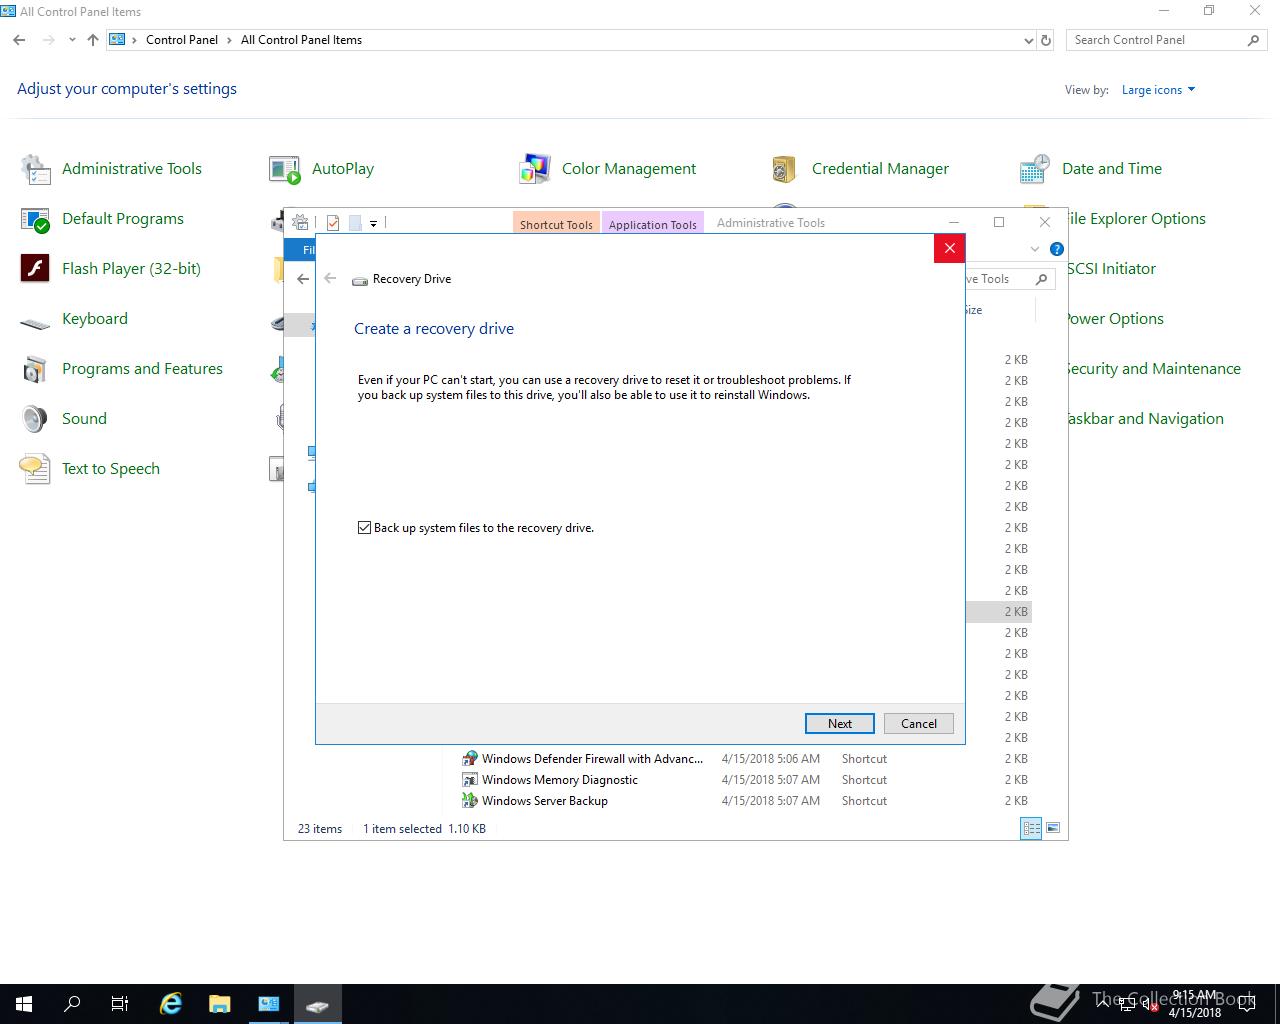The width and height of the screenshot is (1280, 1024).
Task: Click the Windows Defender Firewall shortcut icon
Action: click(x=469, y=759)
